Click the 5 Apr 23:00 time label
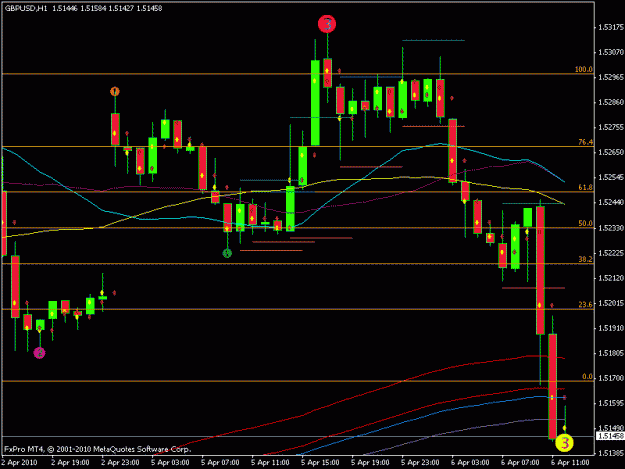Viewport: 625px width, 469px height. pos(420,463)
